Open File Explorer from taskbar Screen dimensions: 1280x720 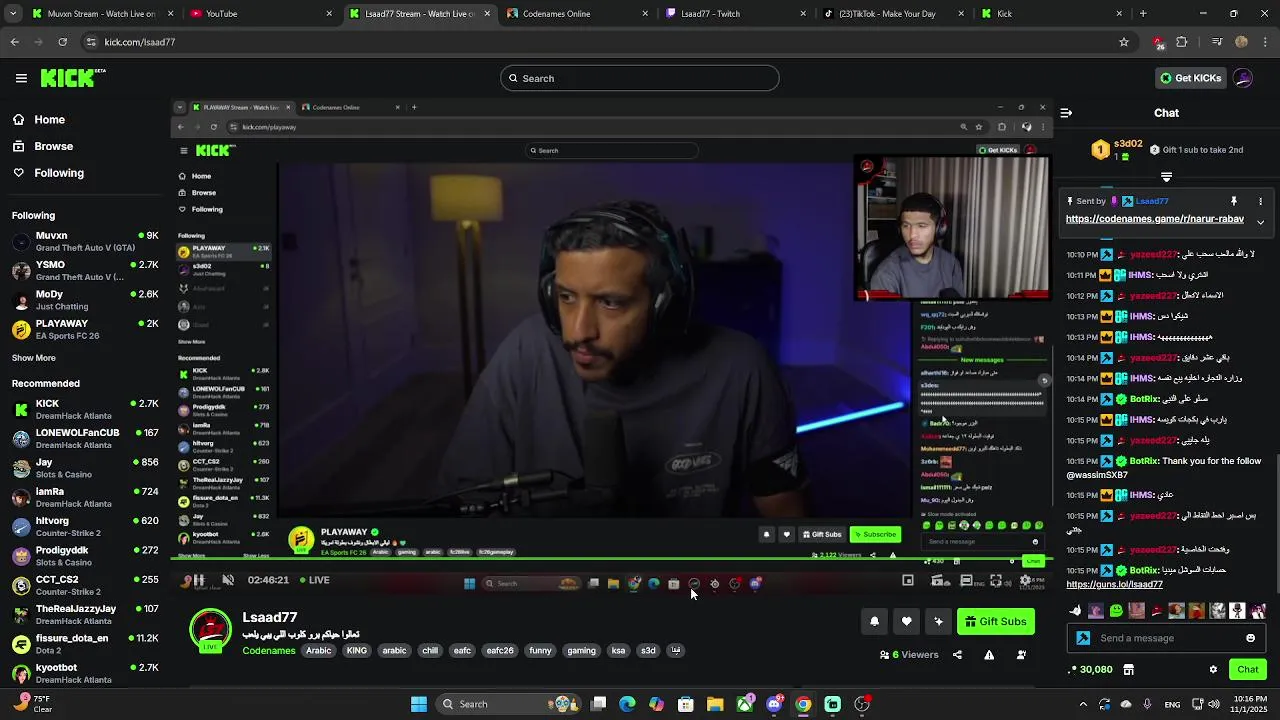point(715,704)
